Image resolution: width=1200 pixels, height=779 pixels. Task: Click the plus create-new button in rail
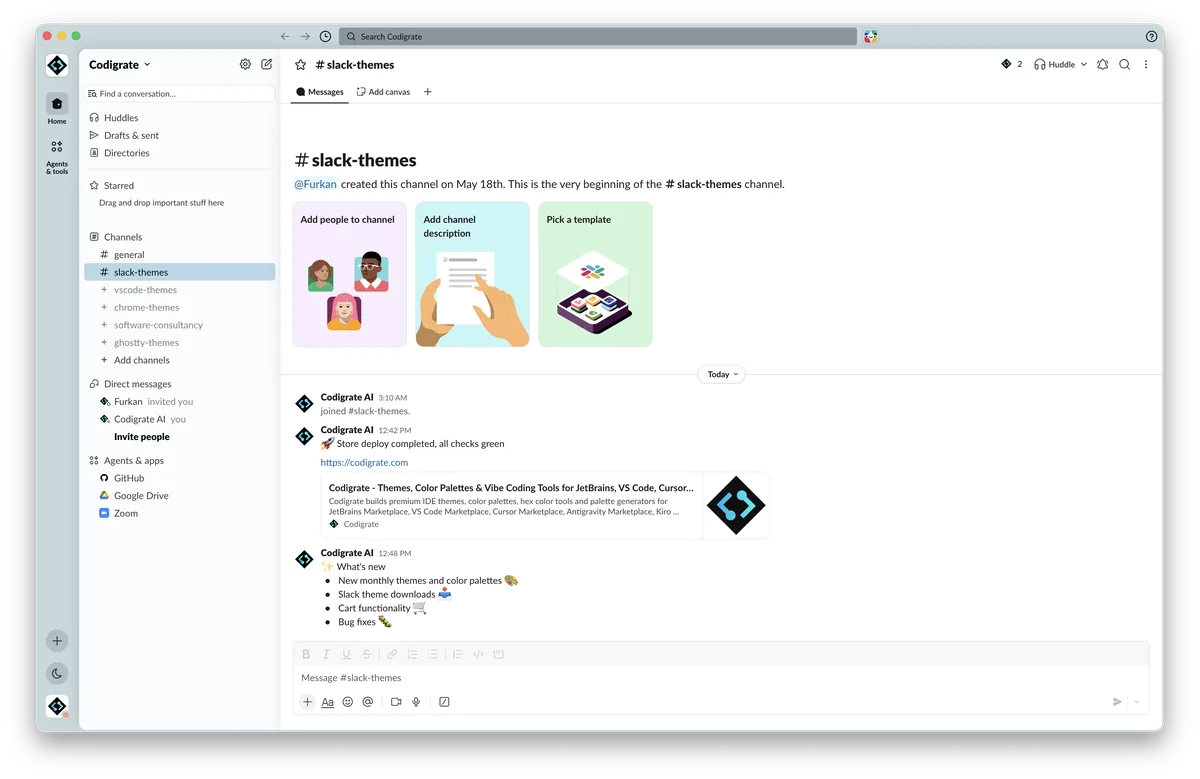click(x=57, y=641)
